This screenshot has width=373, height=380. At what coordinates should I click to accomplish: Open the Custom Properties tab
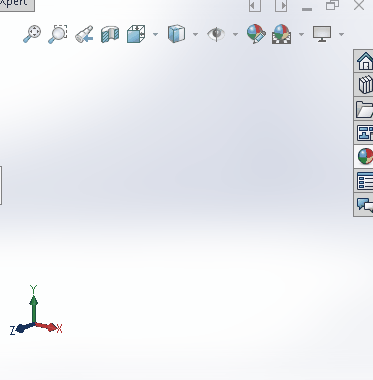364,180
